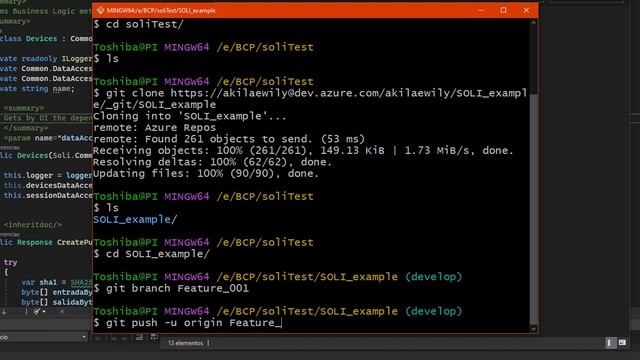Click '<inheritdoc/>' comment in code editor
The width and height of the screenshot is (640, 360).
33,225
